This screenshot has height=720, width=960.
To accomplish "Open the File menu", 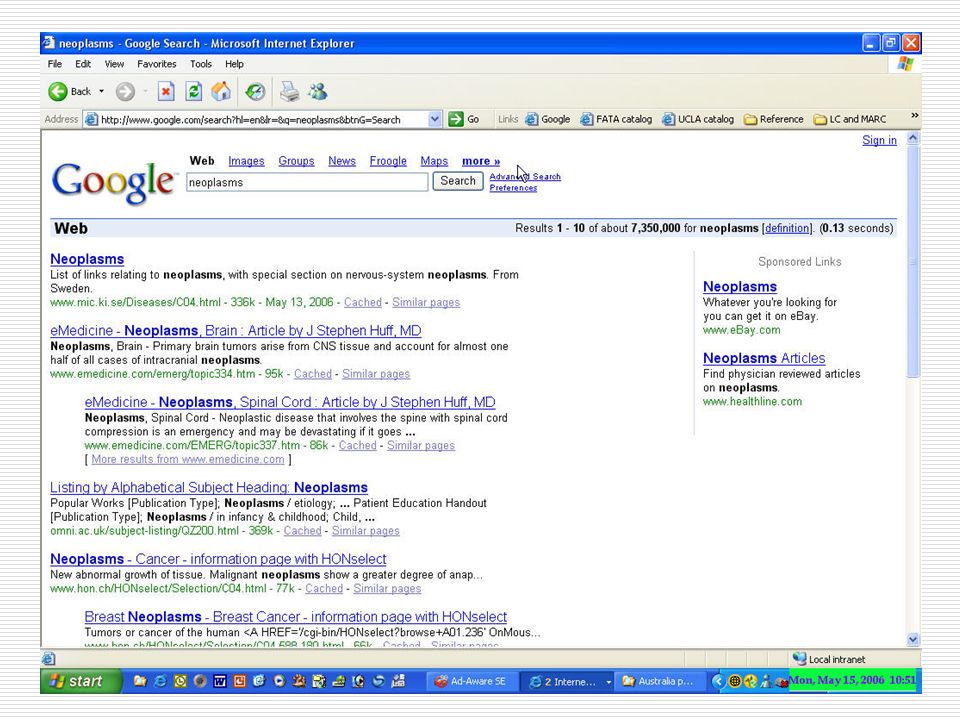I will (54, 64).
